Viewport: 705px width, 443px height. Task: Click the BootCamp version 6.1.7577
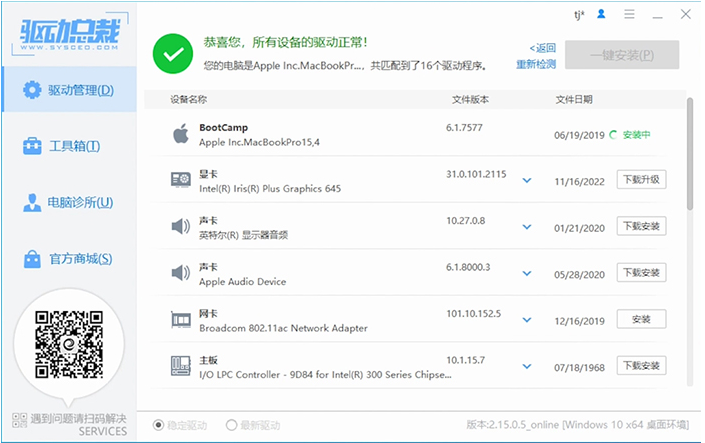point(464,128)
